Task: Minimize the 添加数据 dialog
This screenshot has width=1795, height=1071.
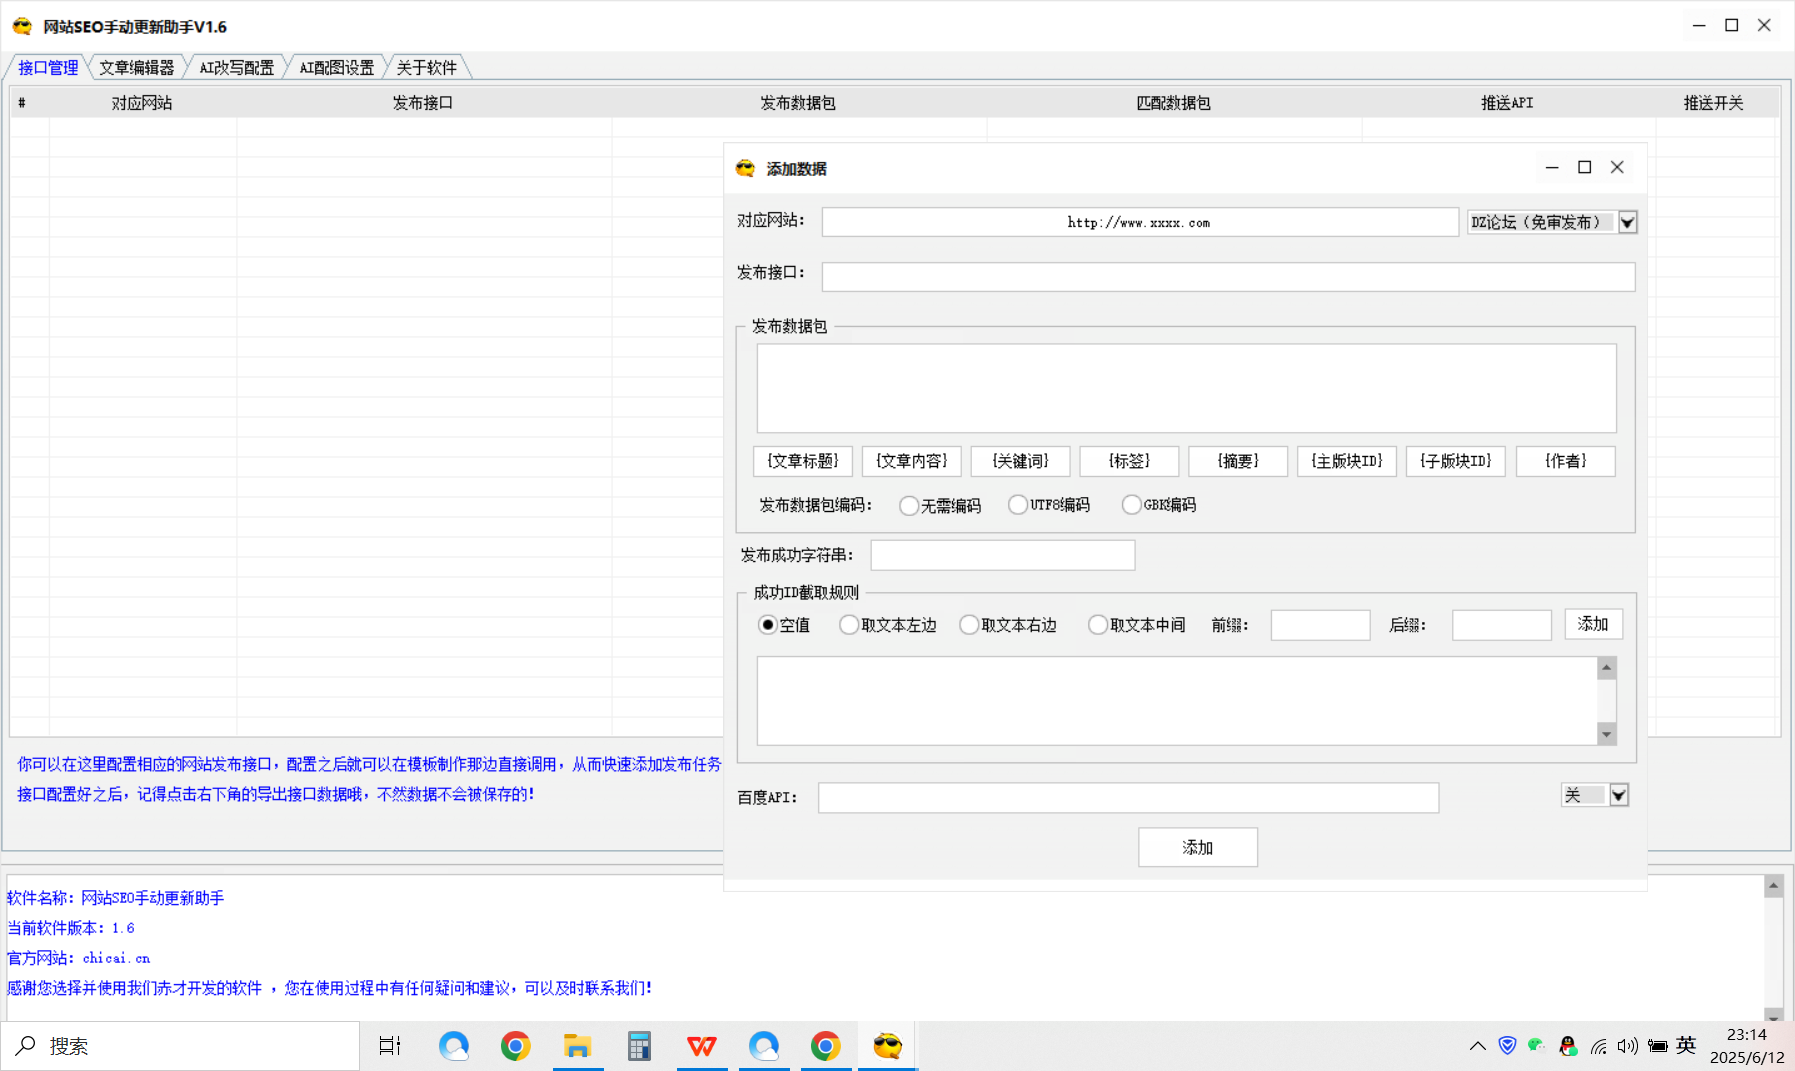Action: click(x=1552, y=167)
